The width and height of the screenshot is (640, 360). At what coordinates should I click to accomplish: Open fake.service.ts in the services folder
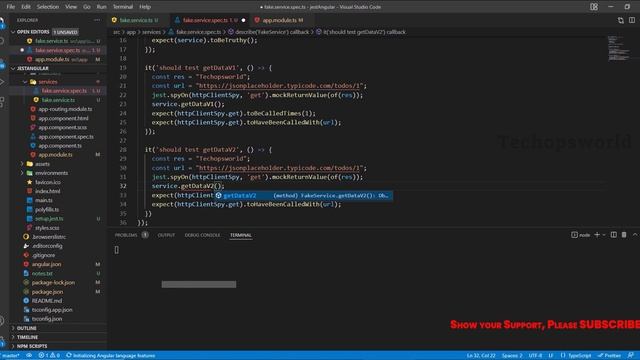pyautogui.click(x=58, y=100)
